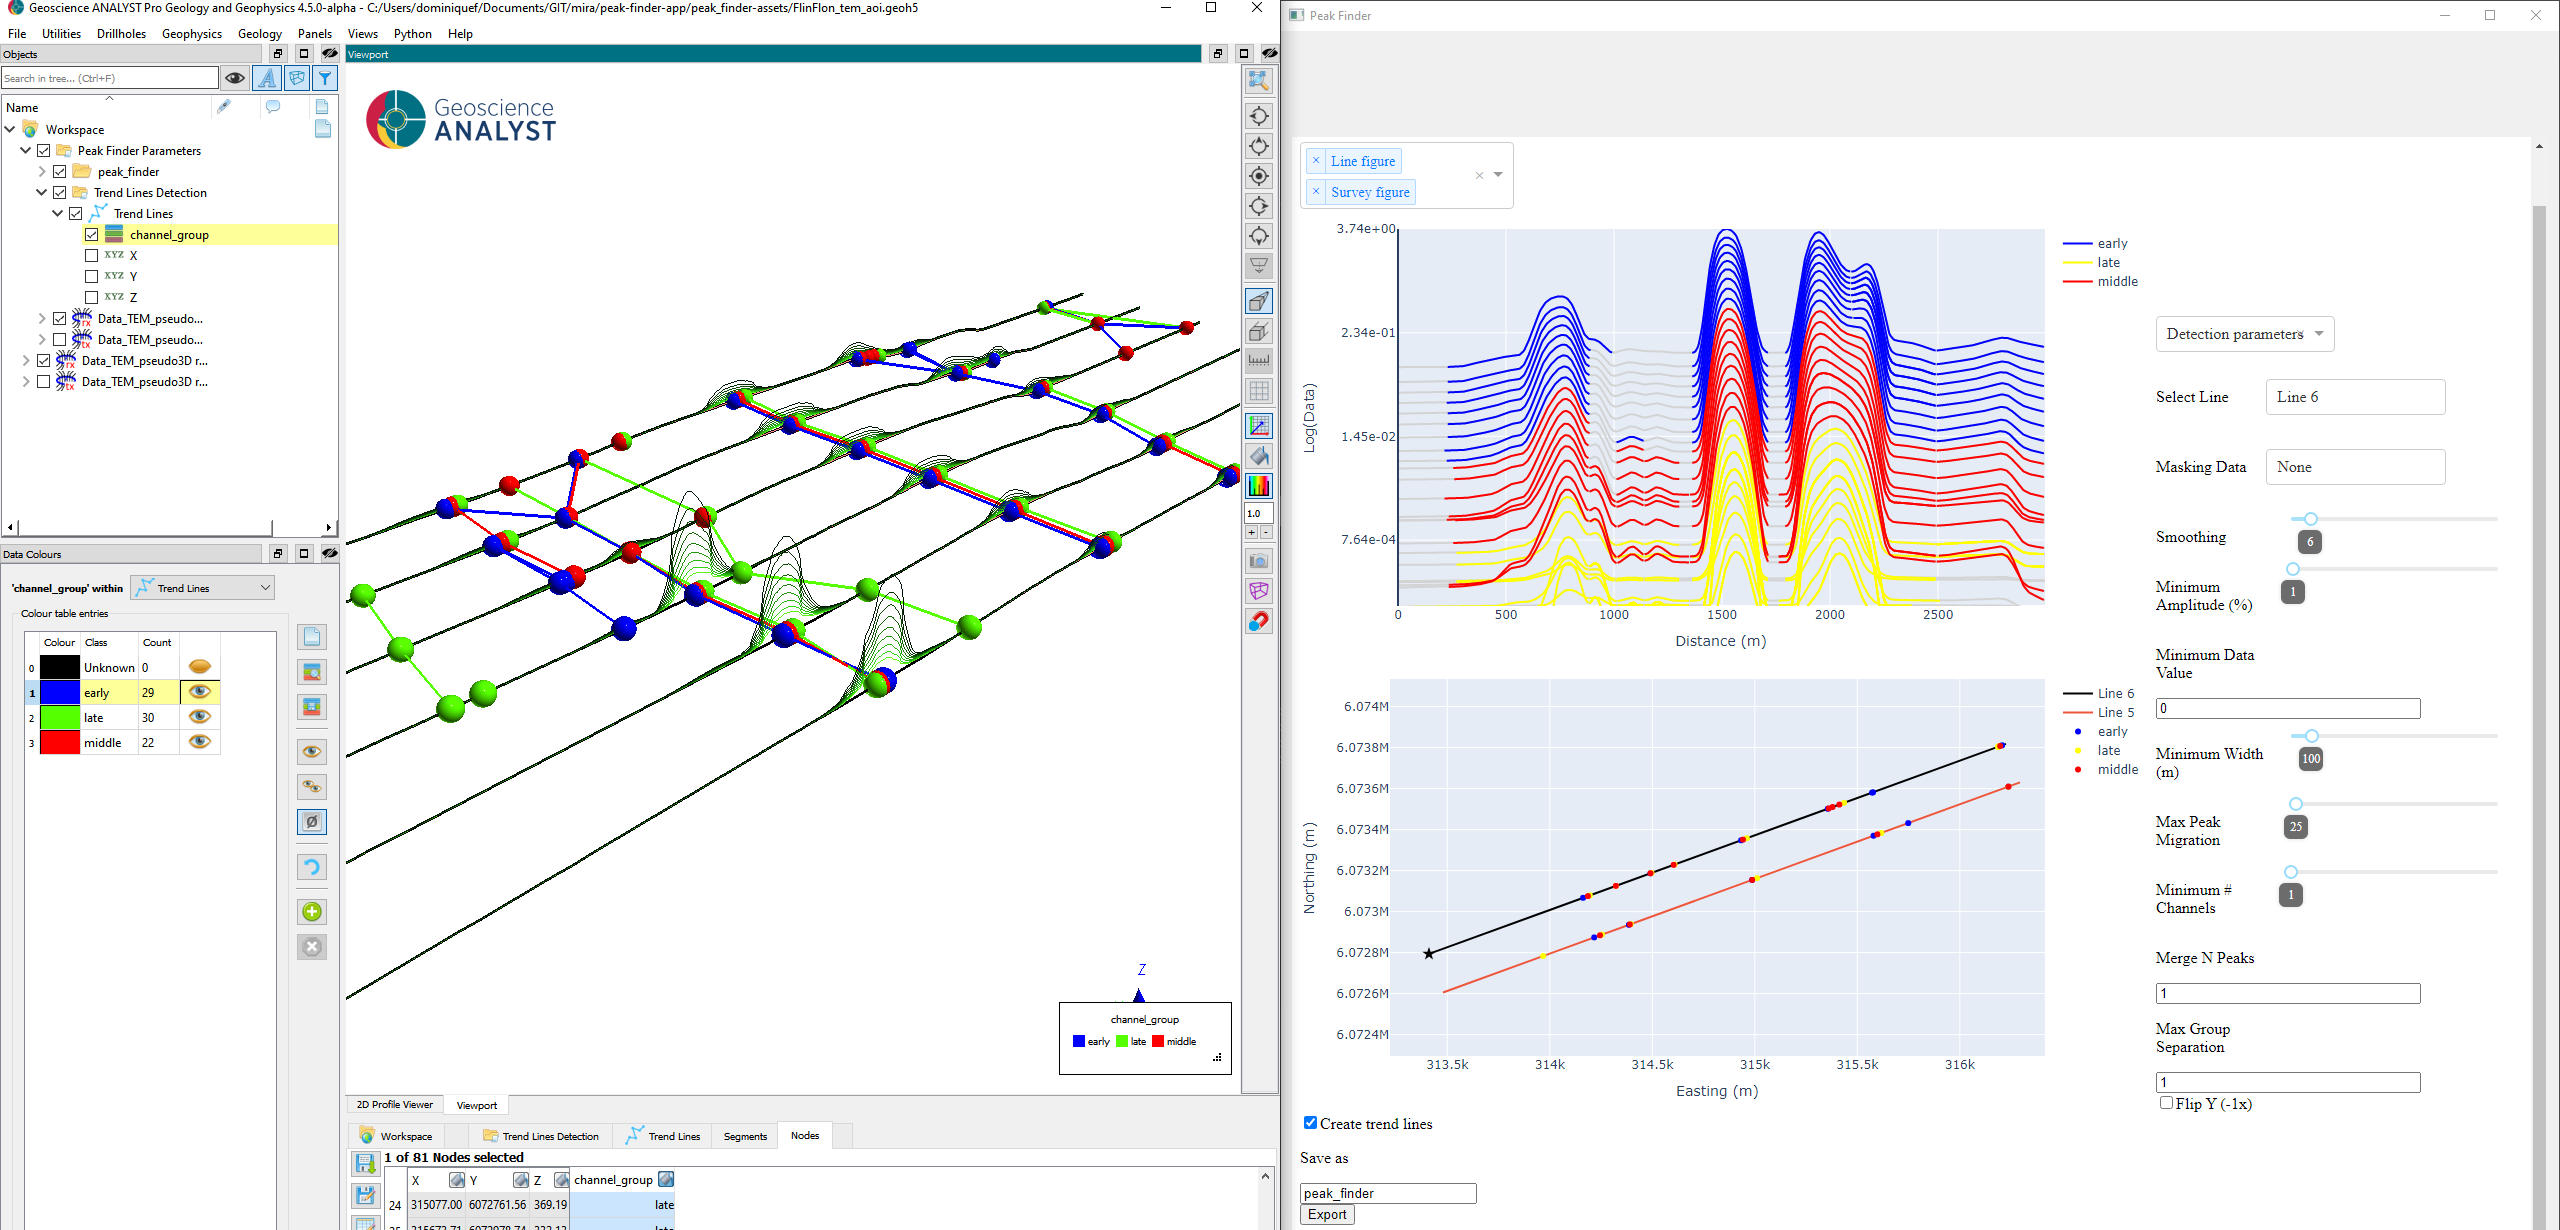Activate the paint bucket fill tool

[1259, 456]
